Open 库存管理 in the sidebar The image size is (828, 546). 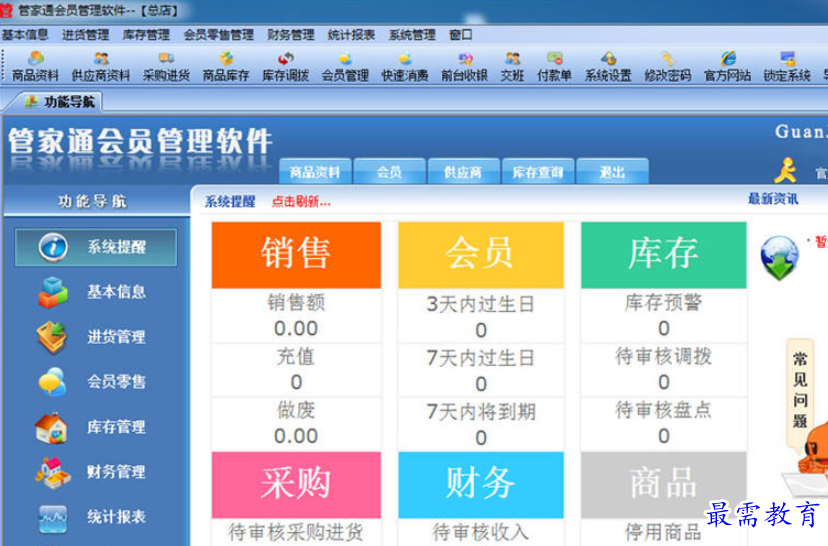coord(92,427)
